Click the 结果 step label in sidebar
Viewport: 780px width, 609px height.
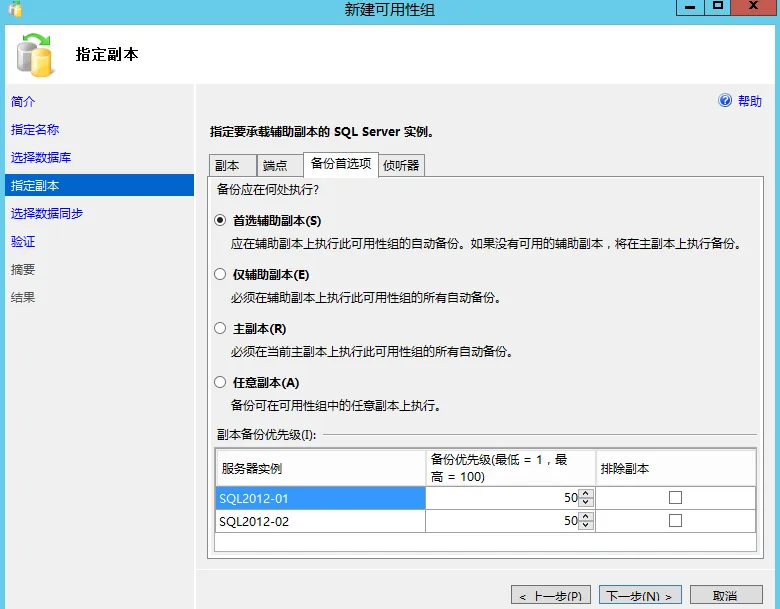pos(23,298)
